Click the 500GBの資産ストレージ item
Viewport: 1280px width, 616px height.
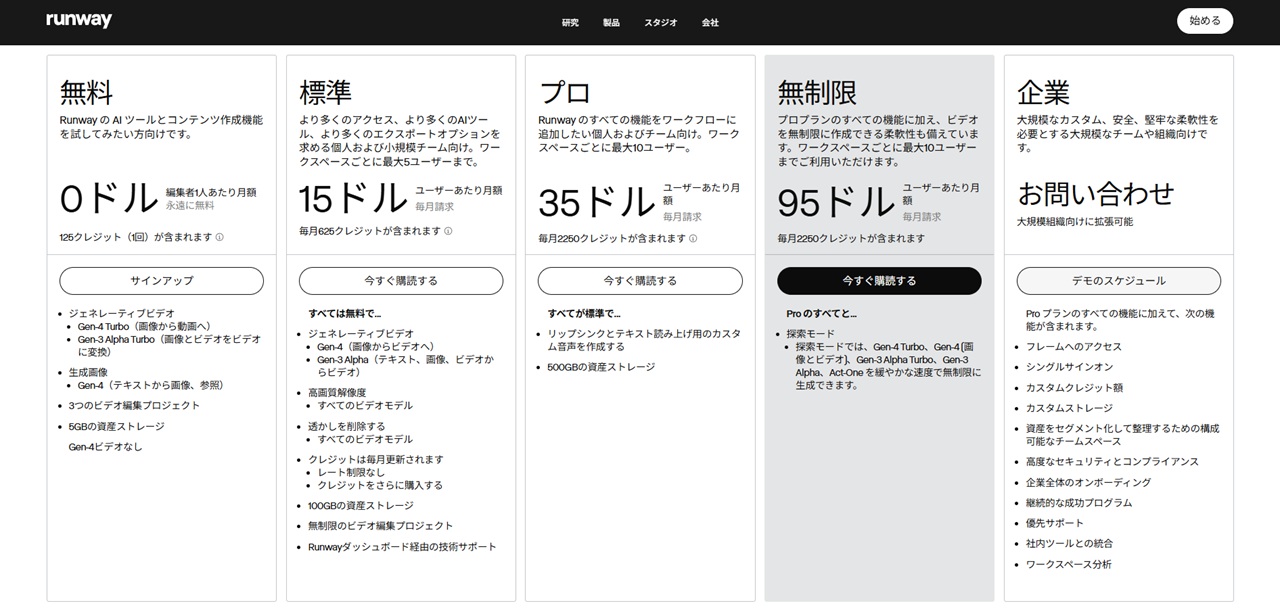pos(601,367)
